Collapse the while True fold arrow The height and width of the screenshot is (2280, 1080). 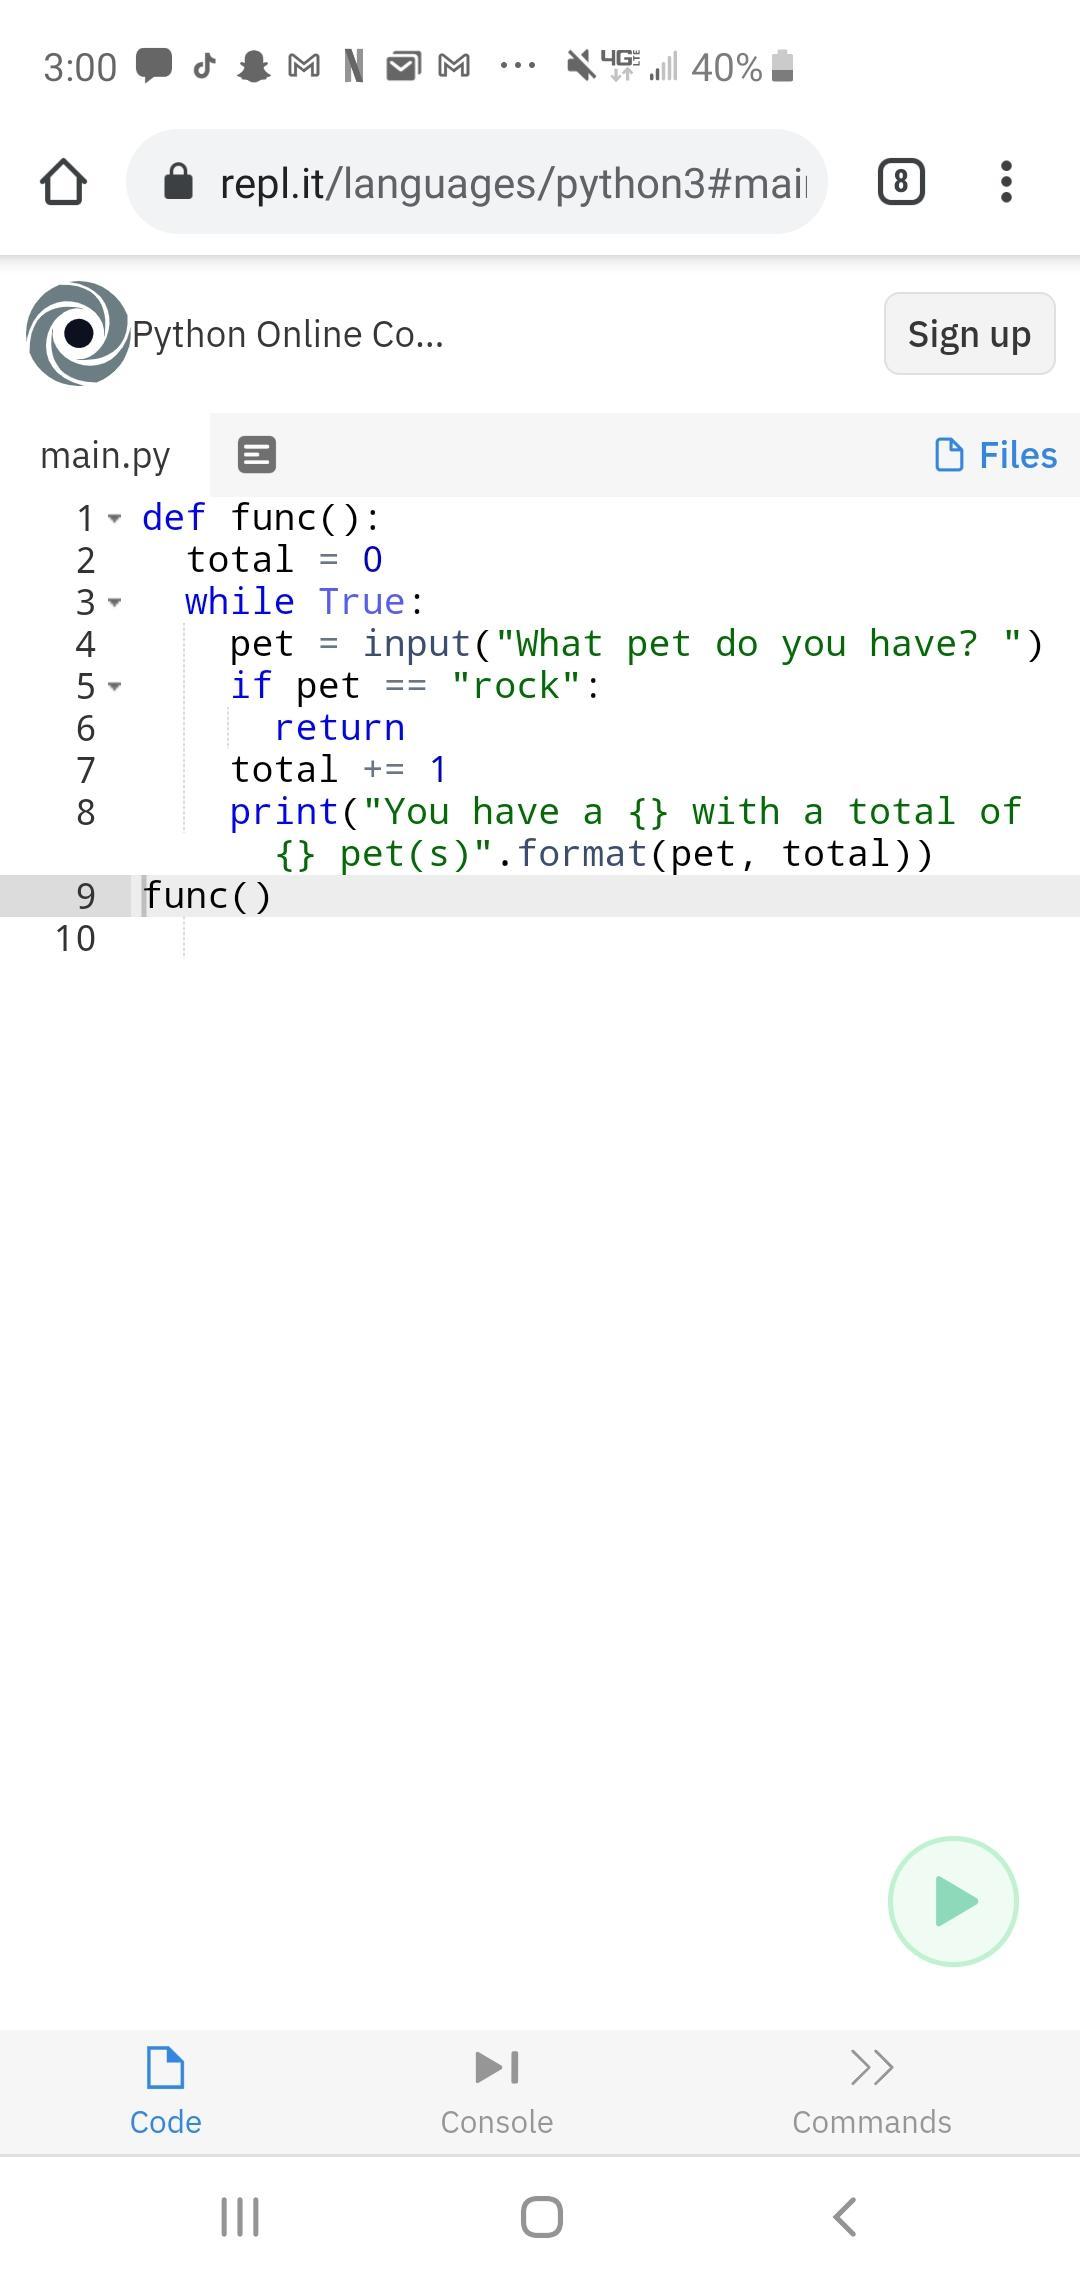tap(115, 602)
